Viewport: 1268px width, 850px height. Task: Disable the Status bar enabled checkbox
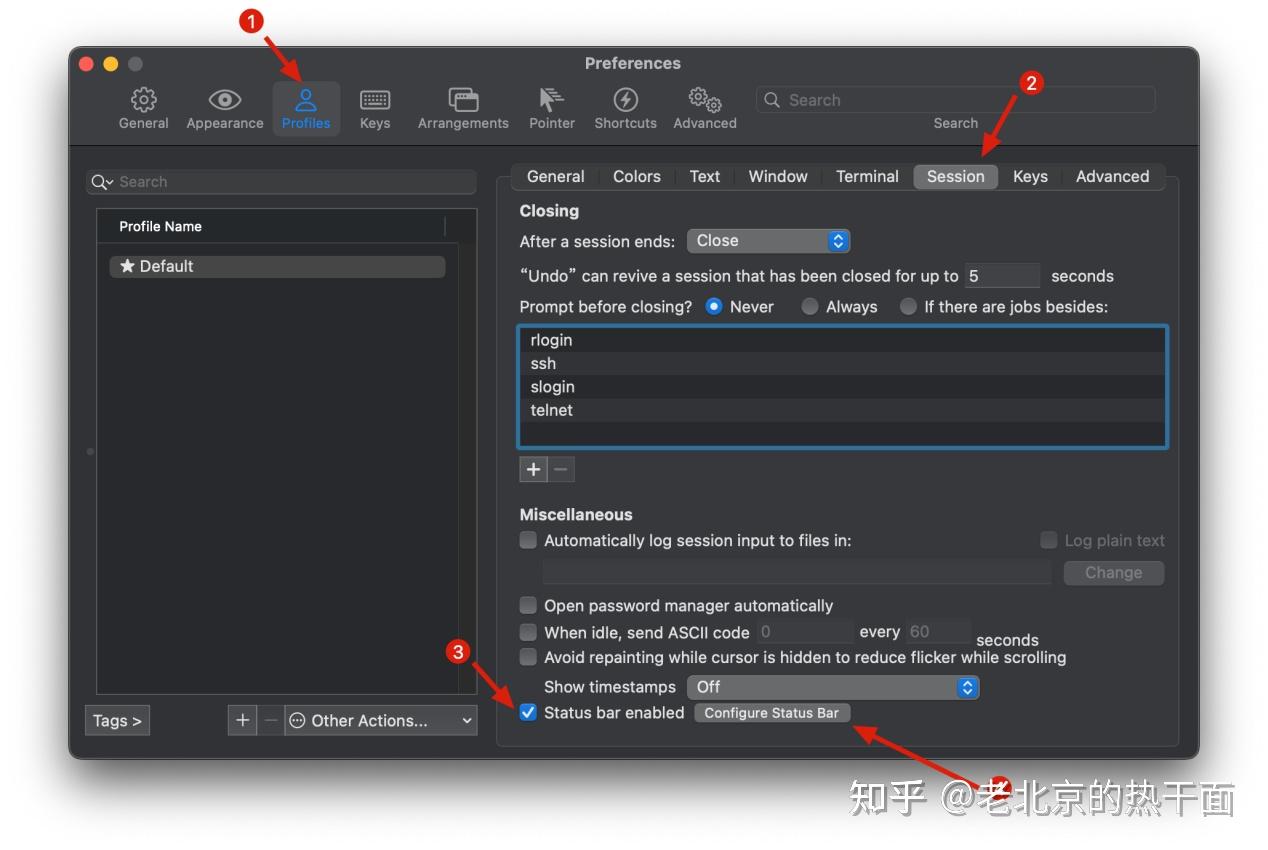click(527, 712)
